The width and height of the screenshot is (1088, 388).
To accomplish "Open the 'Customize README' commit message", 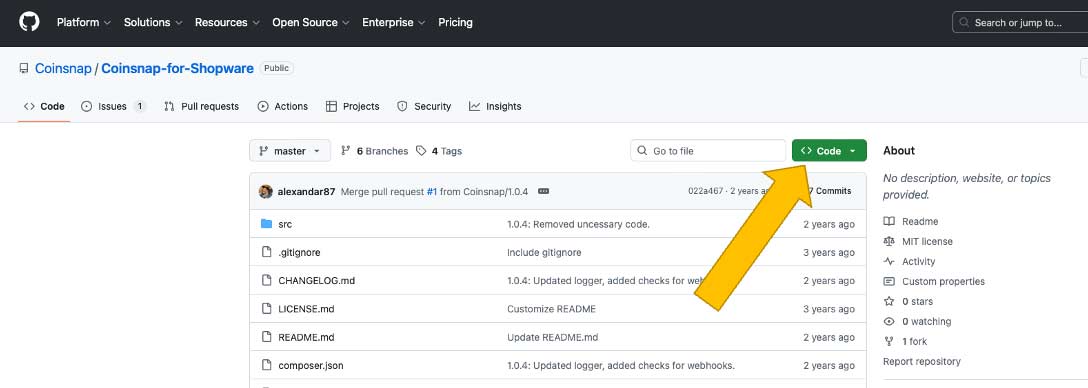I will pos(552,309).
